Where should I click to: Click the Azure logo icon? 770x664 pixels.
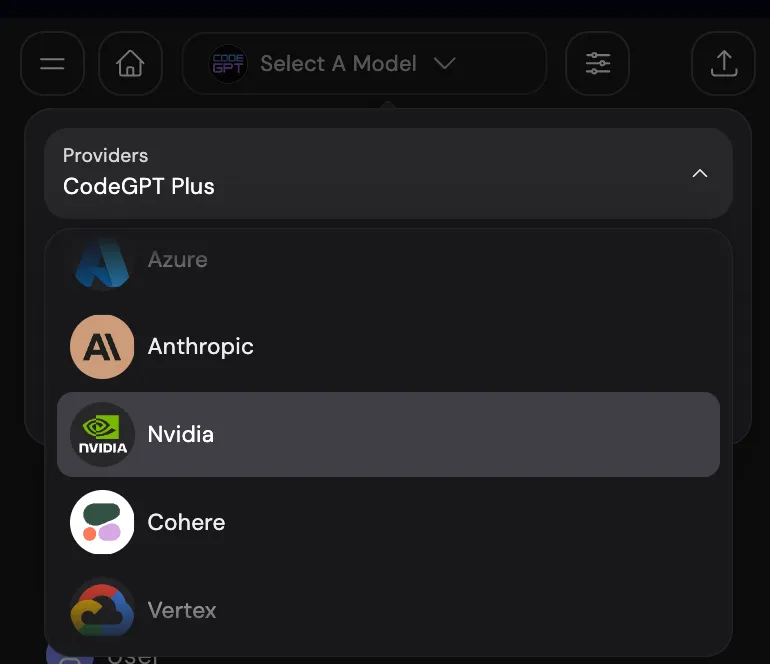coord(102,262)
